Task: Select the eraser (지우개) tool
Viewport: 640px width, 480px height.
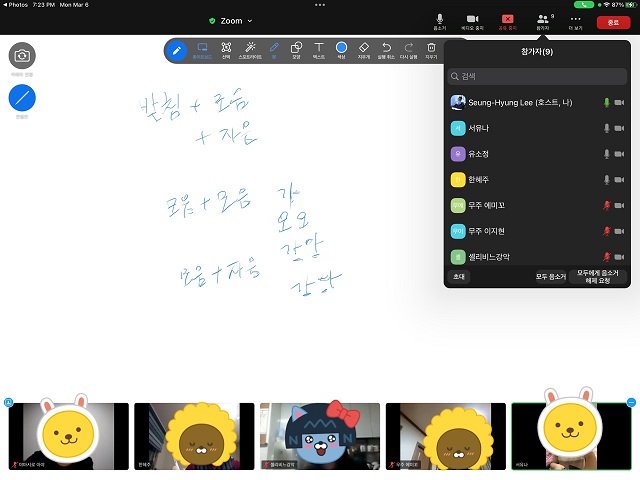Action: pyautogui.click(x=364, y=51)
